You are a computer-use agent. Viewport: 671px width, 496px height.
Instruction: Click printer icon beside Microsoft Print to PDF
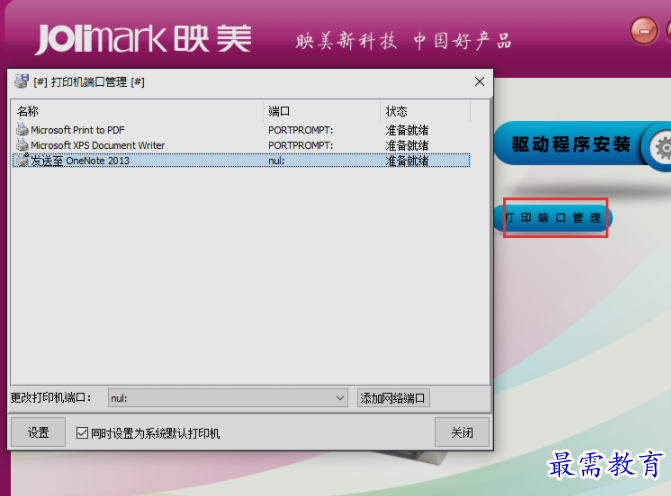point(22,129)
